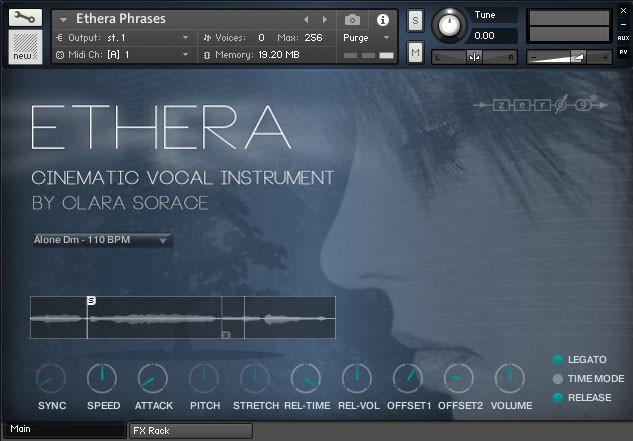Click the PV button on right edge

pyautogui.click(x=624, y=51)
